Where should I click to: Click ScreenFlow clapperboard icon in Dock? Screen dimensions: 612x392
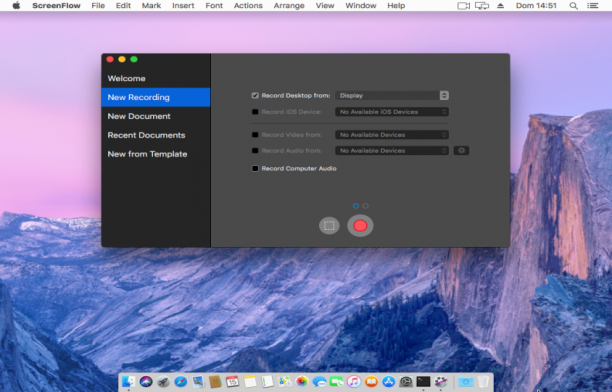(x=441, y=381)
